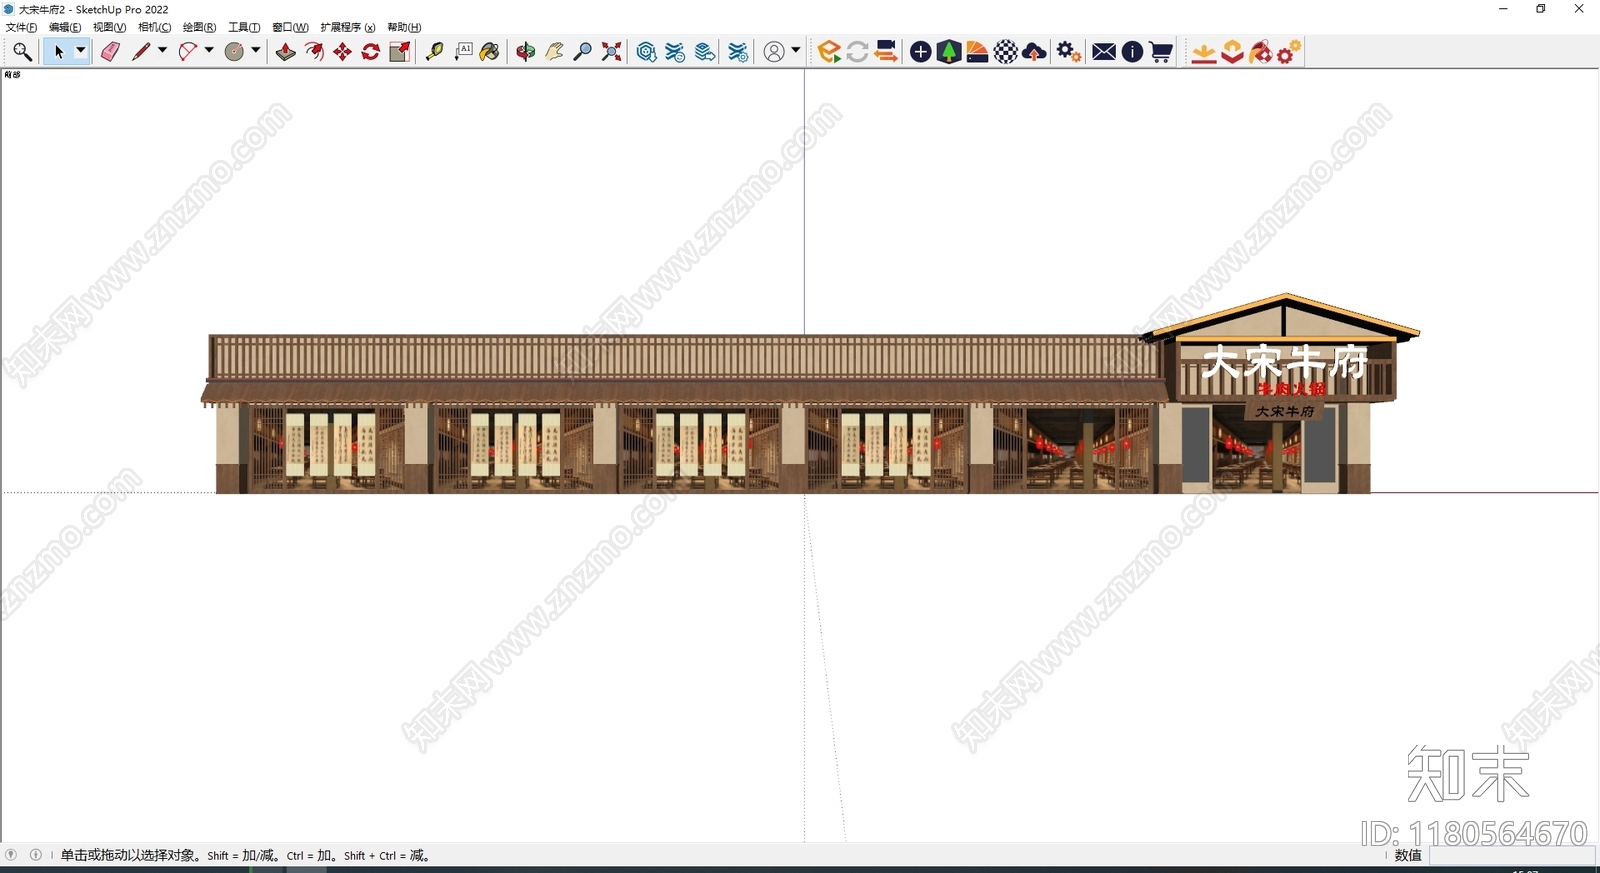Click the paint bucket lifebuoy plugin icon
The height and width of the screenshot is (873, 1600).
pos(1261,52)
